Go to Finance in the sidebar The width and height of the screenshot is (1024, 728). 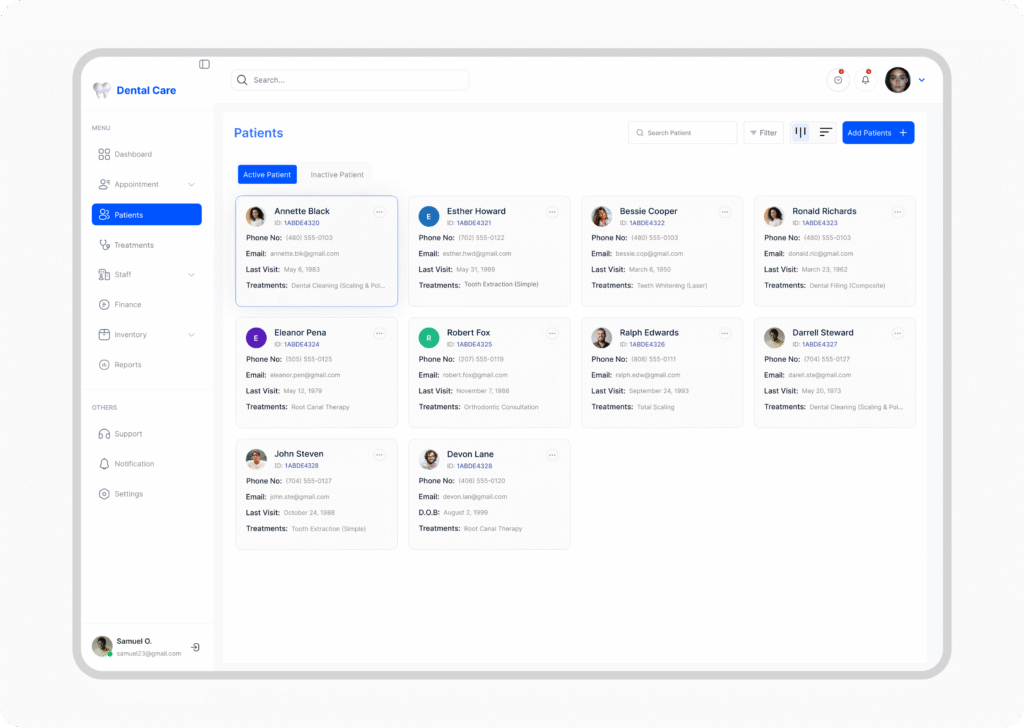(127, 305)
